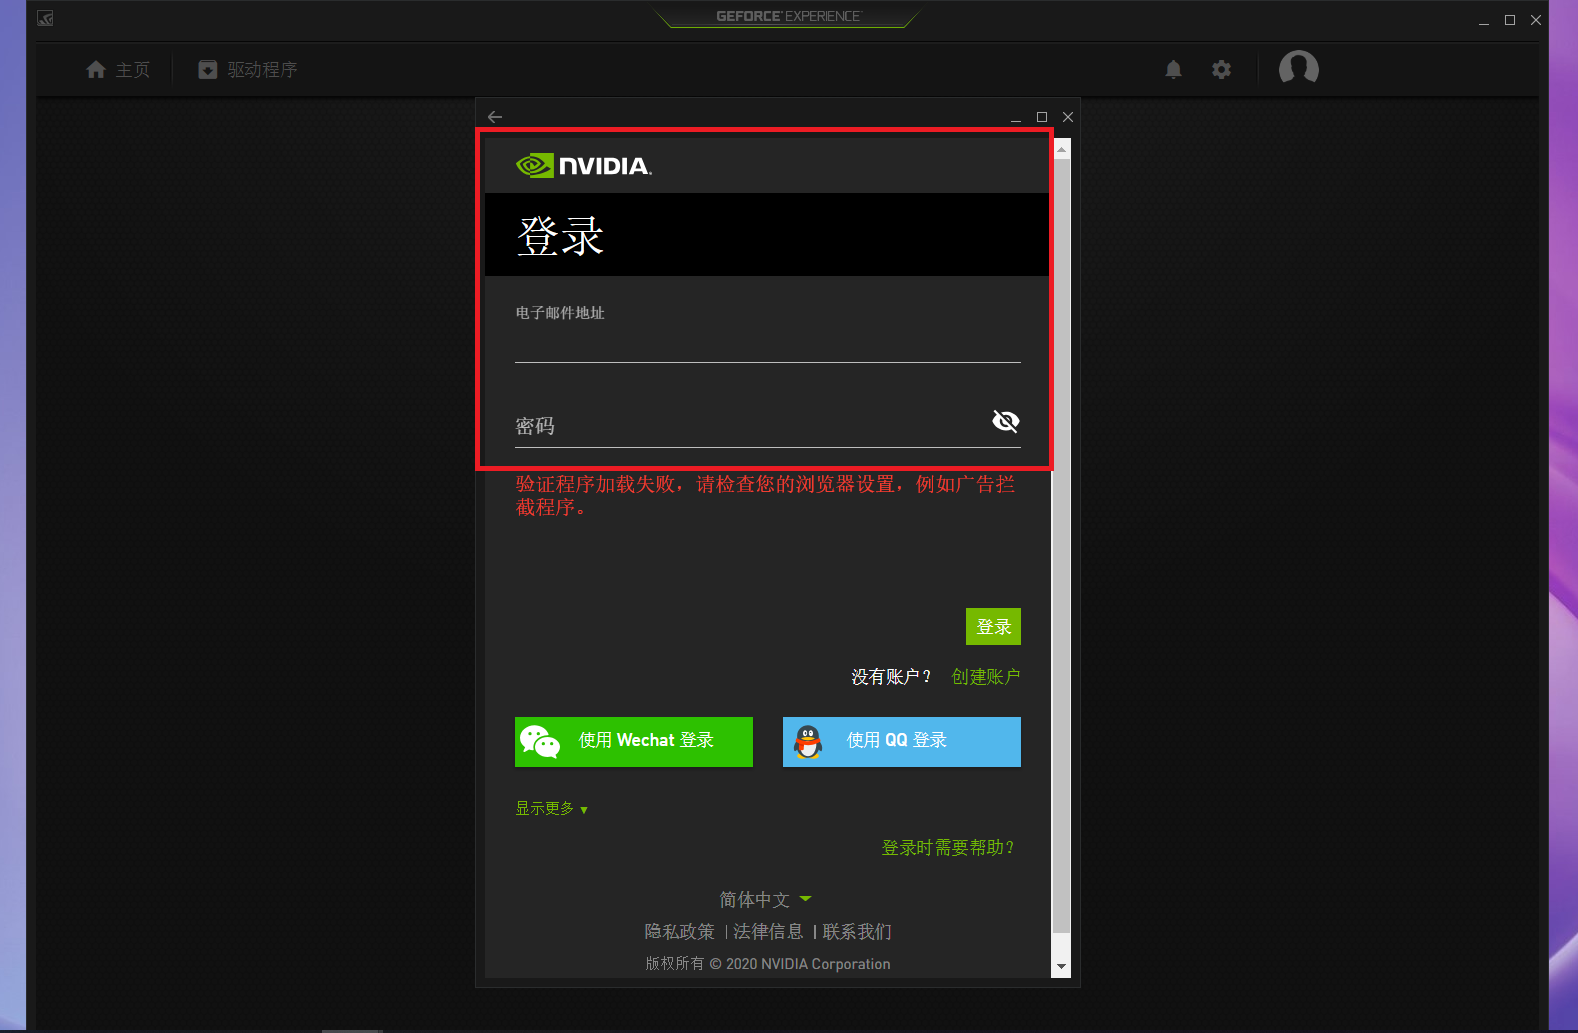Open the 主页 home tab
Screen dimensions: 1578x1033
pyautogui.click(x=118, y=69)
